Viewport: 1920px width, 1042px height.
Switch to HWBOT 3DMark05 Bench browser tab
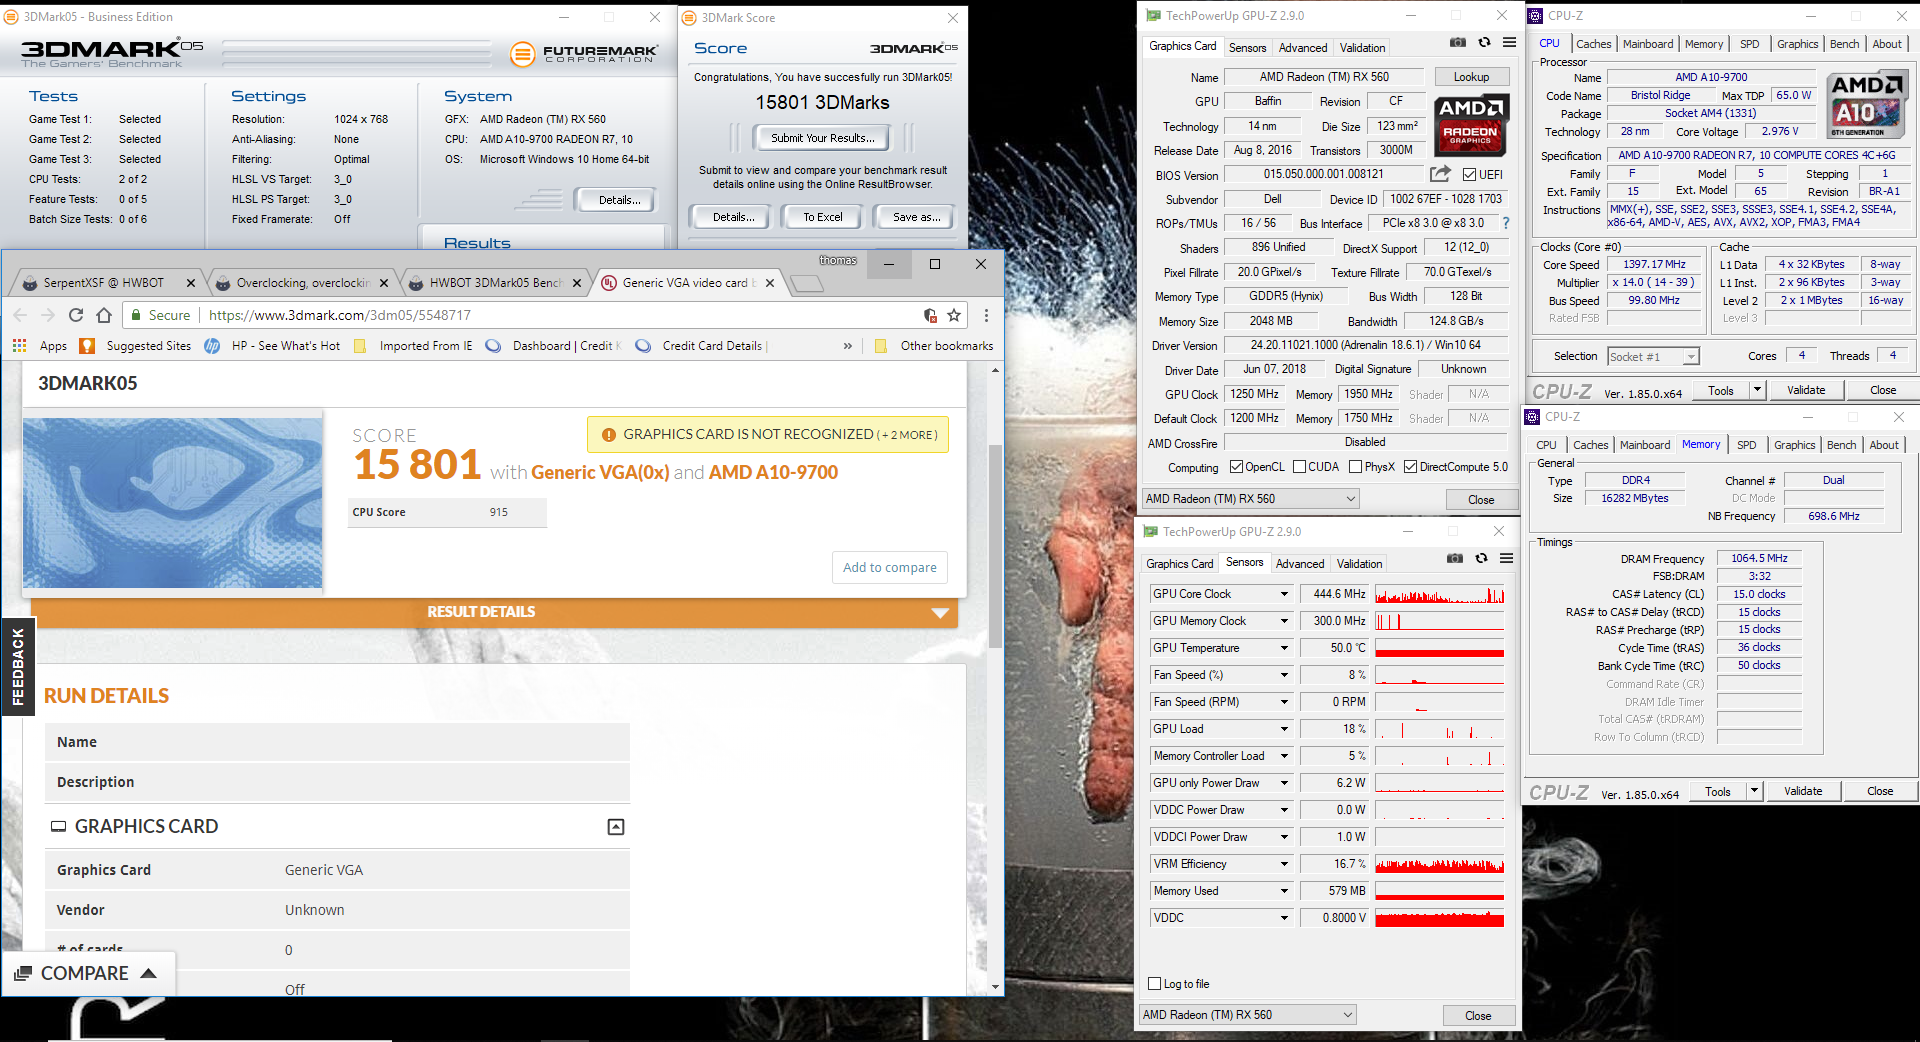point(497,283)
